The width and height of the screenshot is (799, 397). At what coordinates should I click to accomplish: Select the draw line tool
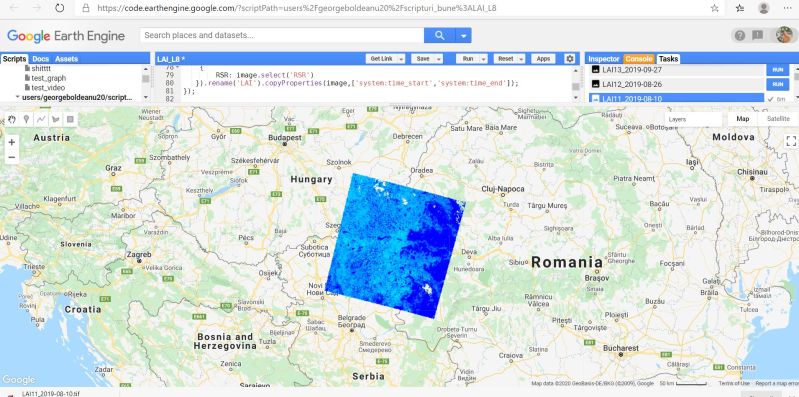(41, 119)
